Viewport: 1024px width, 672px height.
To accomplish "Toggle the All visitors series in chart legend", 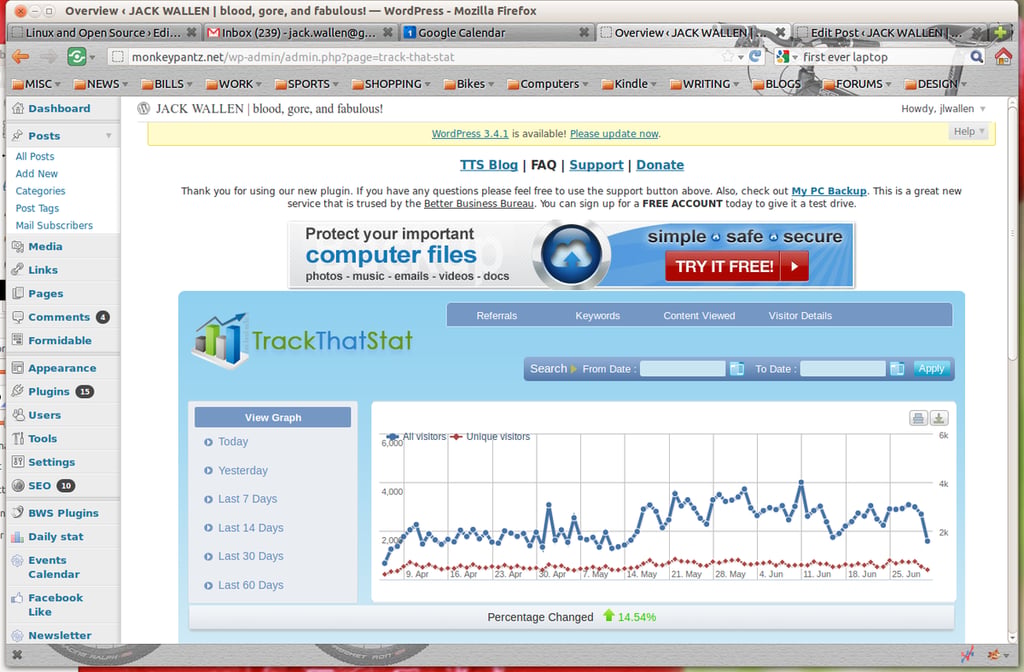I will [x=416, y=436].
